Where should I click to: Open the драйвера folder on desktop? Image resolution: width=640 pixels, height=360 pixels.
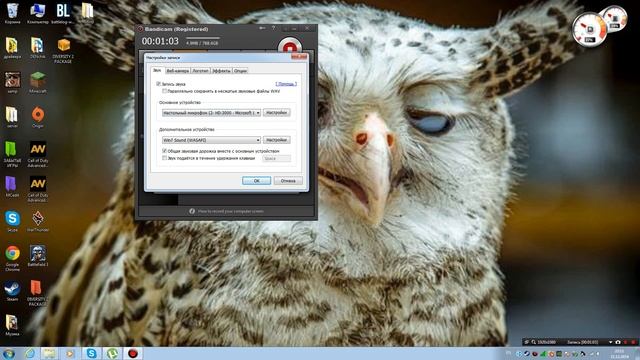click(12, 48)
